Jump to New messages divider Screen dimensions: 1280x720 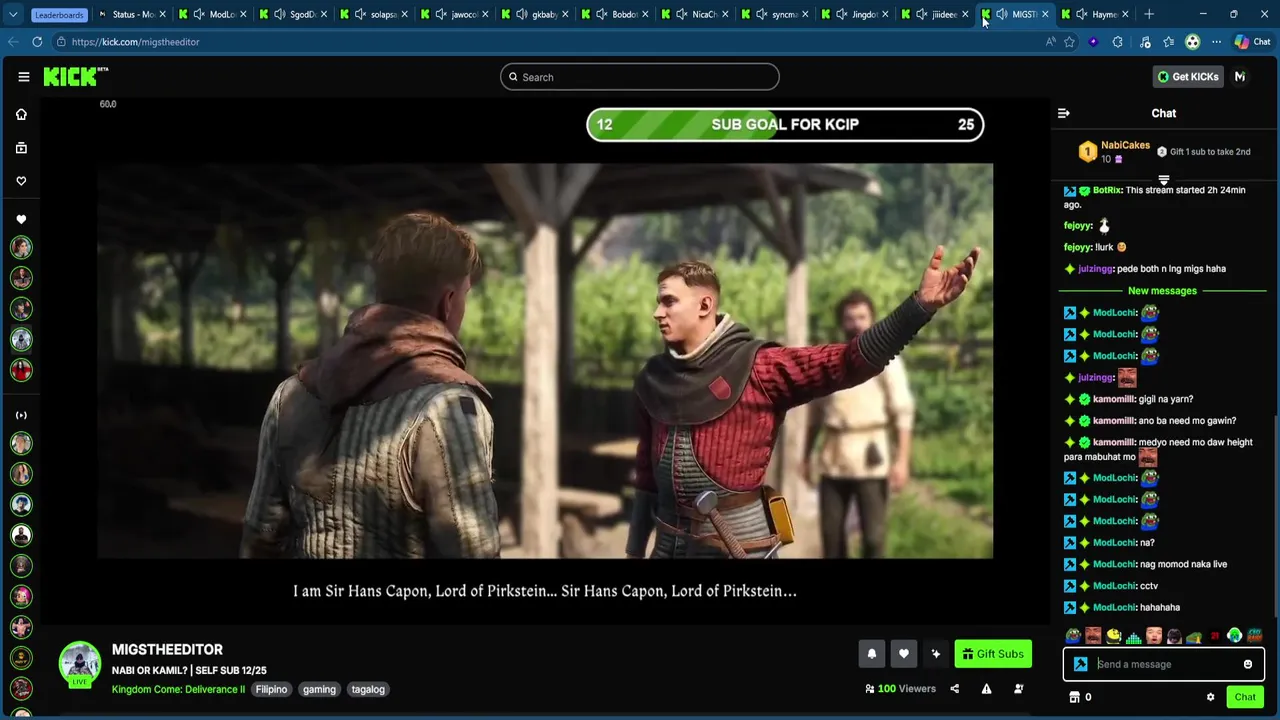1162,291
